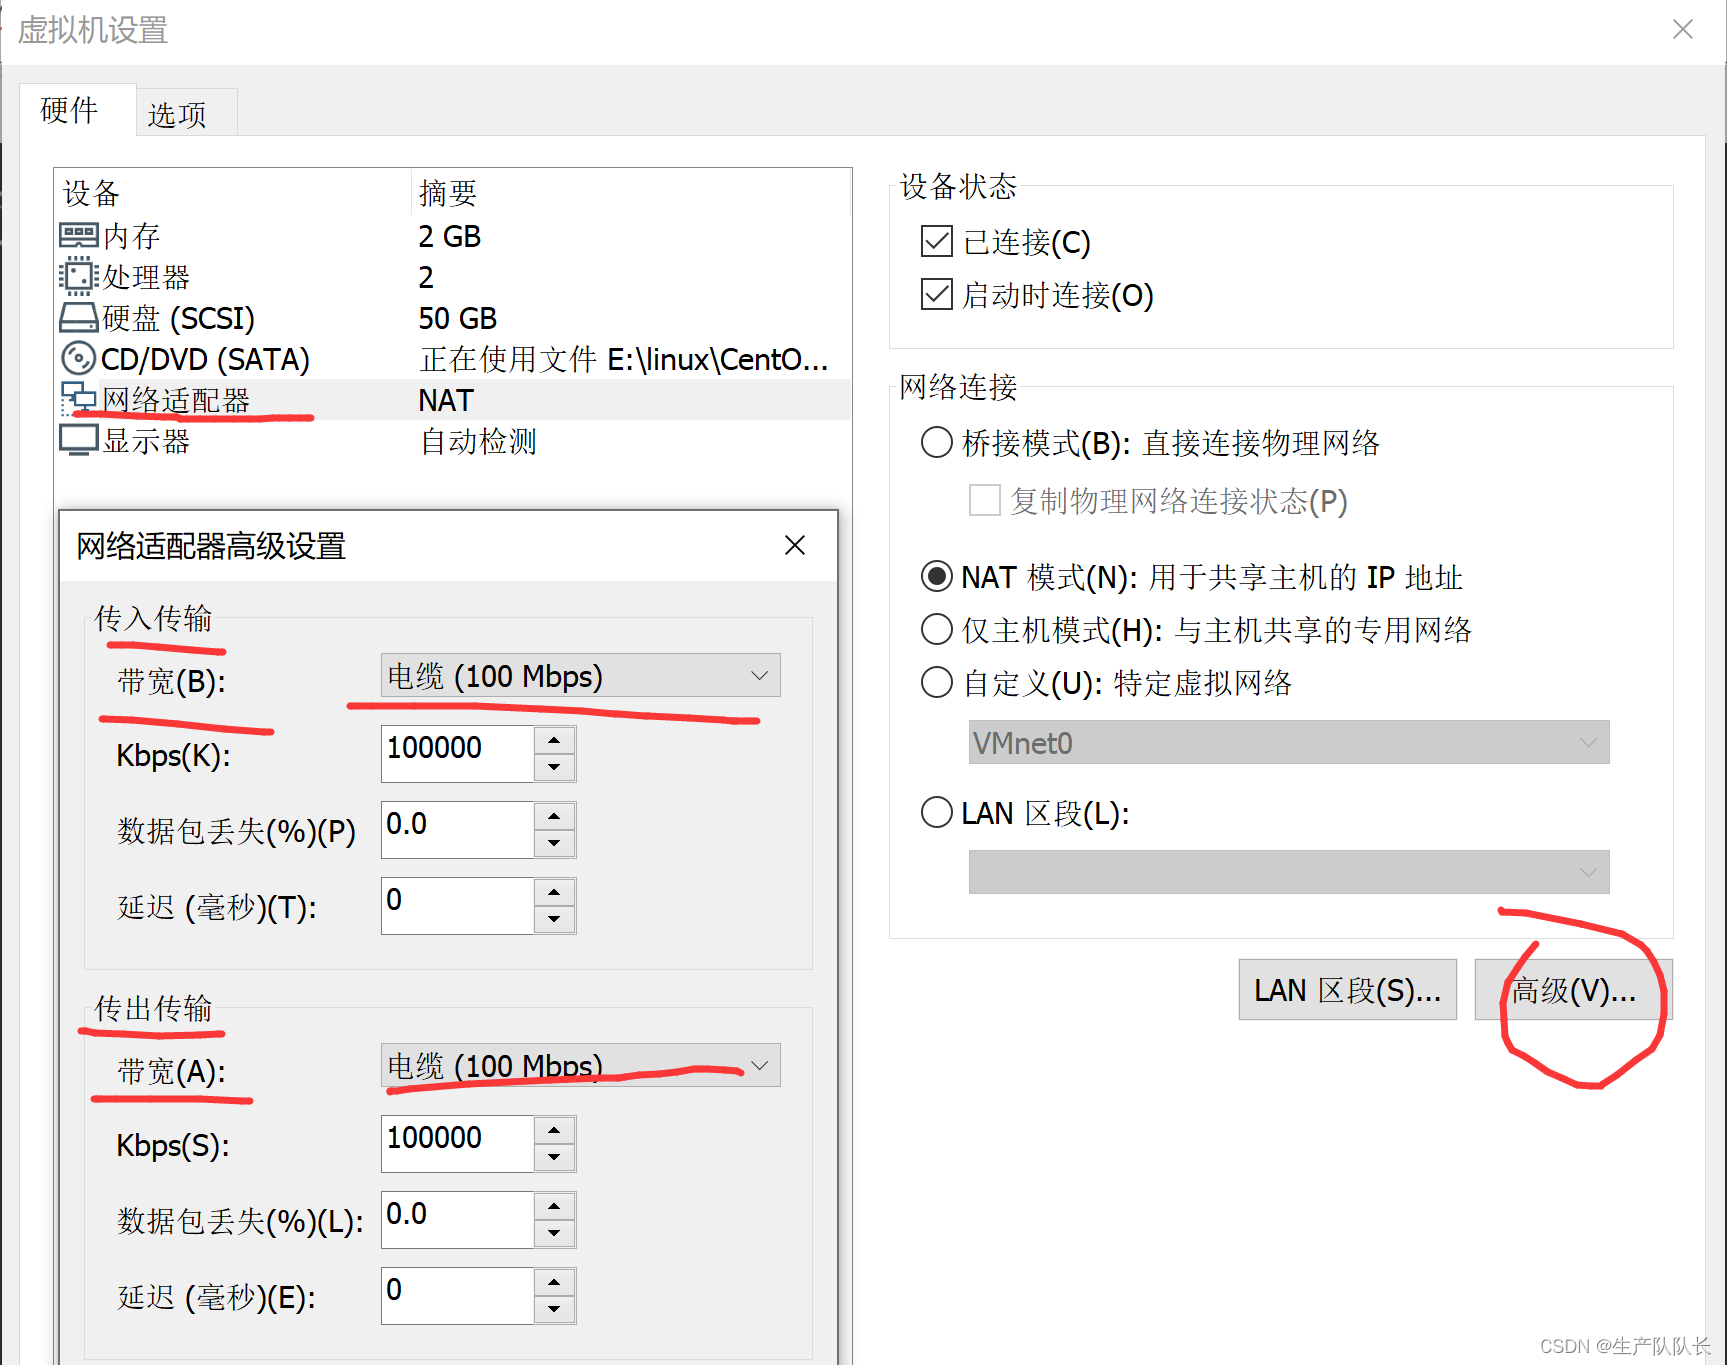Click the 2 GB memory summary value

[450, 236]
